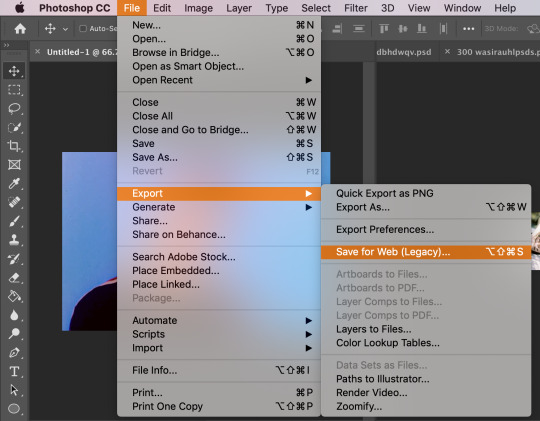Open the Image menu

pos(198,8)
